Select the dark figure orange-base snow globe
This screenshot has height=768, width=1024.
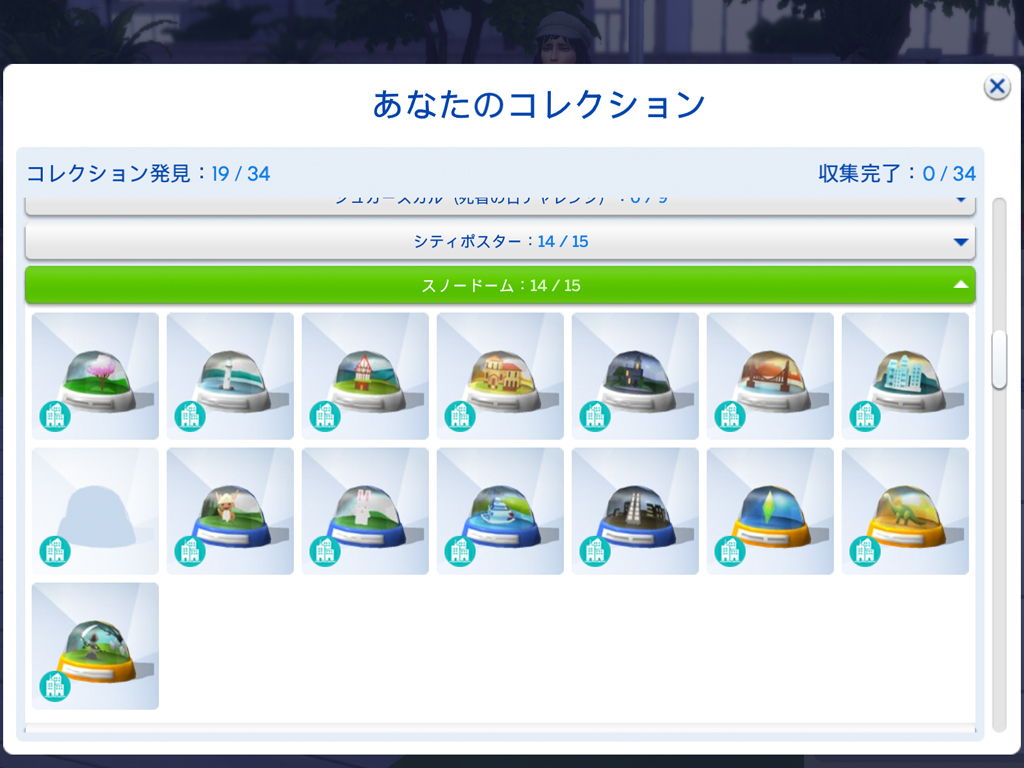(x=95, y=646)
